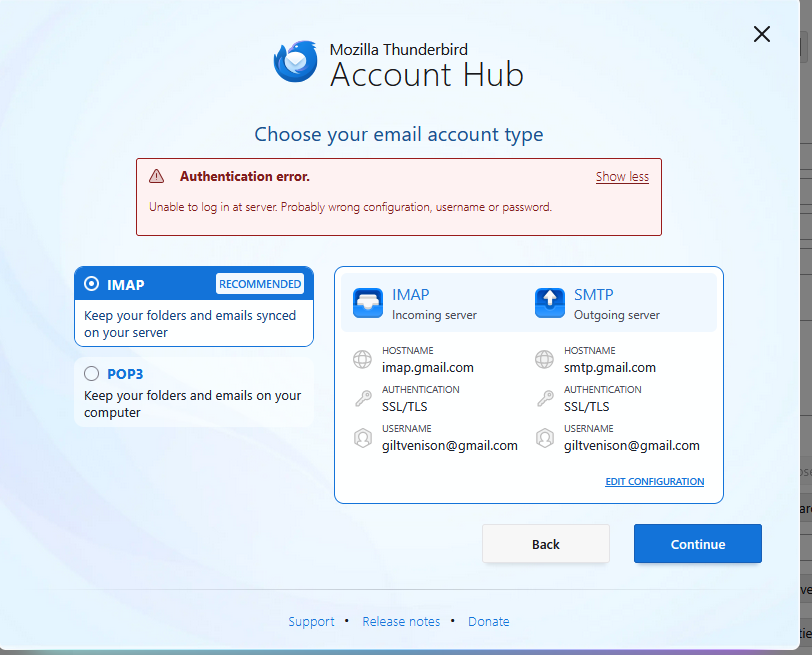Click SSL/TLS under IMAP authentication

point(404,406)
